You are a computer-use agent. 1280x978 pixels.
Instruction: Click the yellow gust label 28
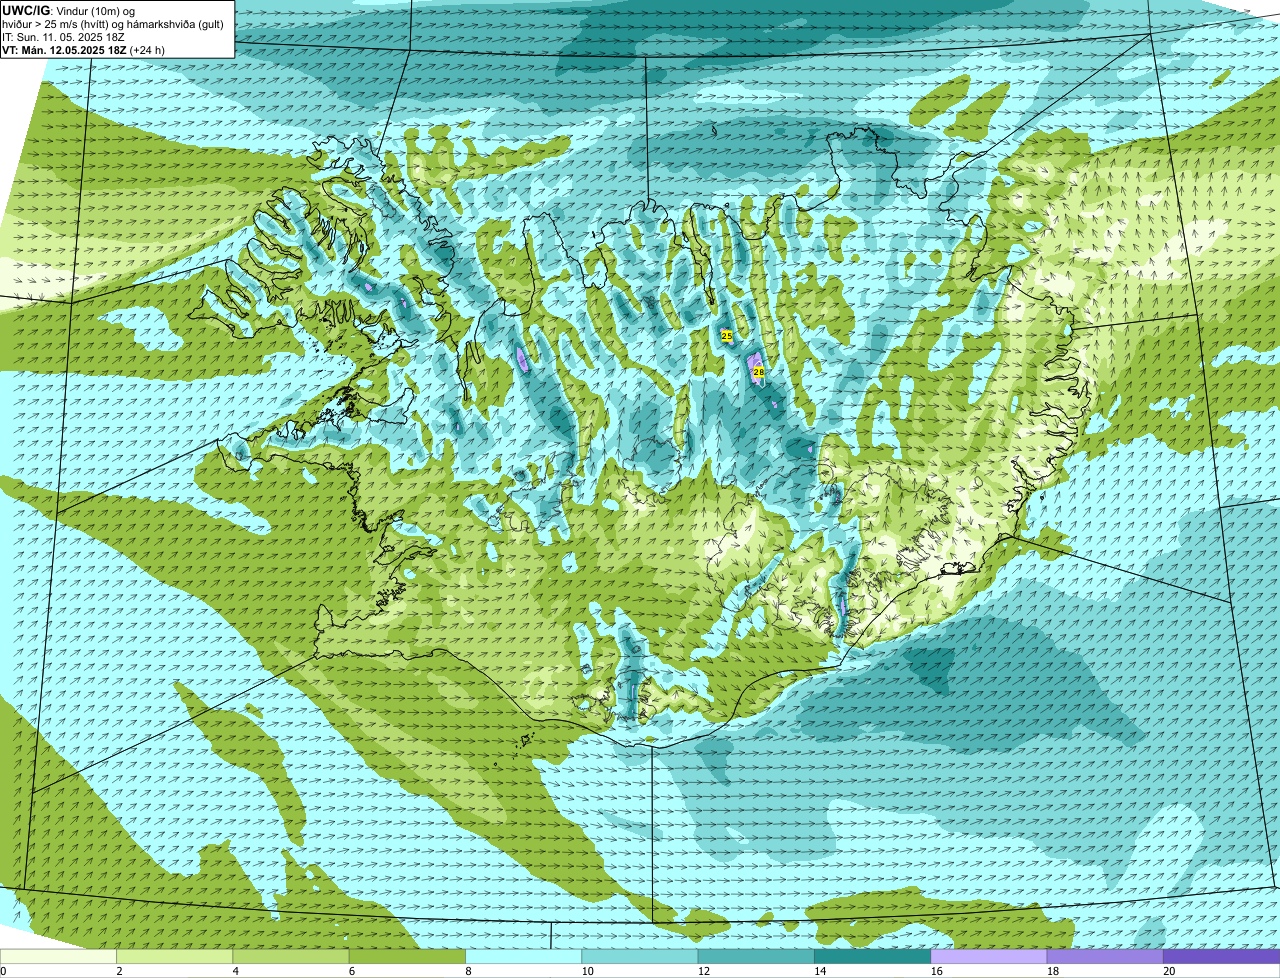(x=758, y=372)
